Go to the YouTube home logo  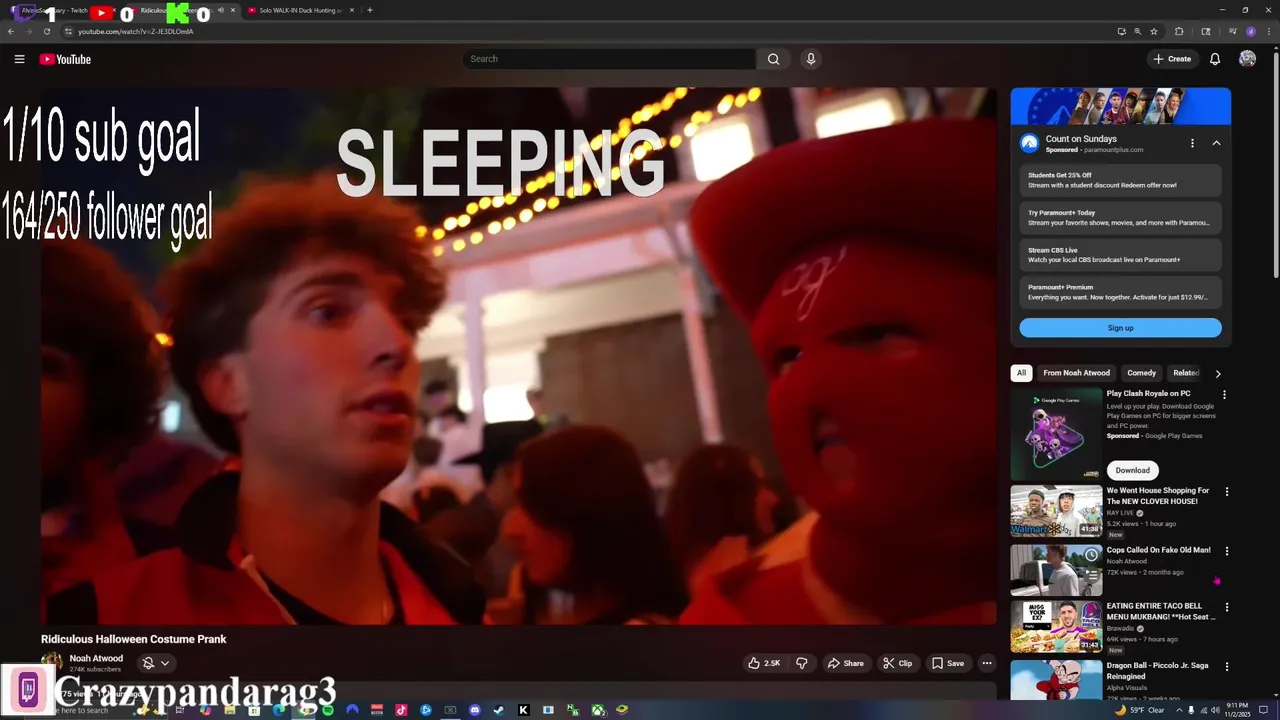65,59
